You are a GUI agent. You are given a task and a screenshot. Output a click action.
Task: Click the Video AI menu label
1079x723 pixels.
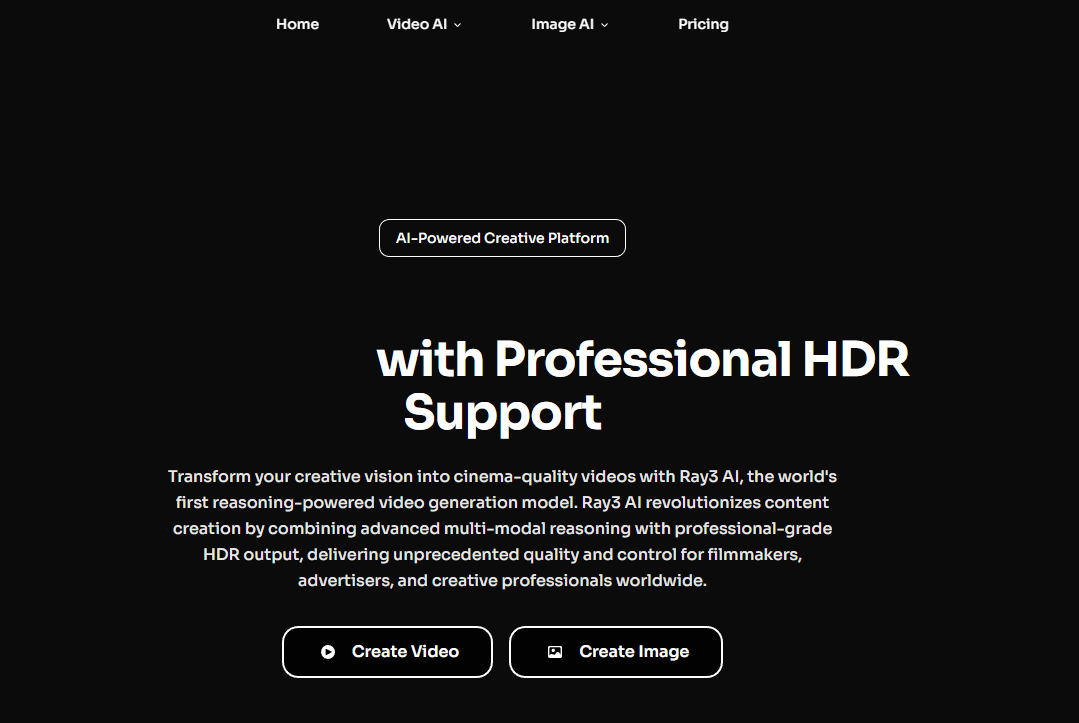(x=416, y=24)
